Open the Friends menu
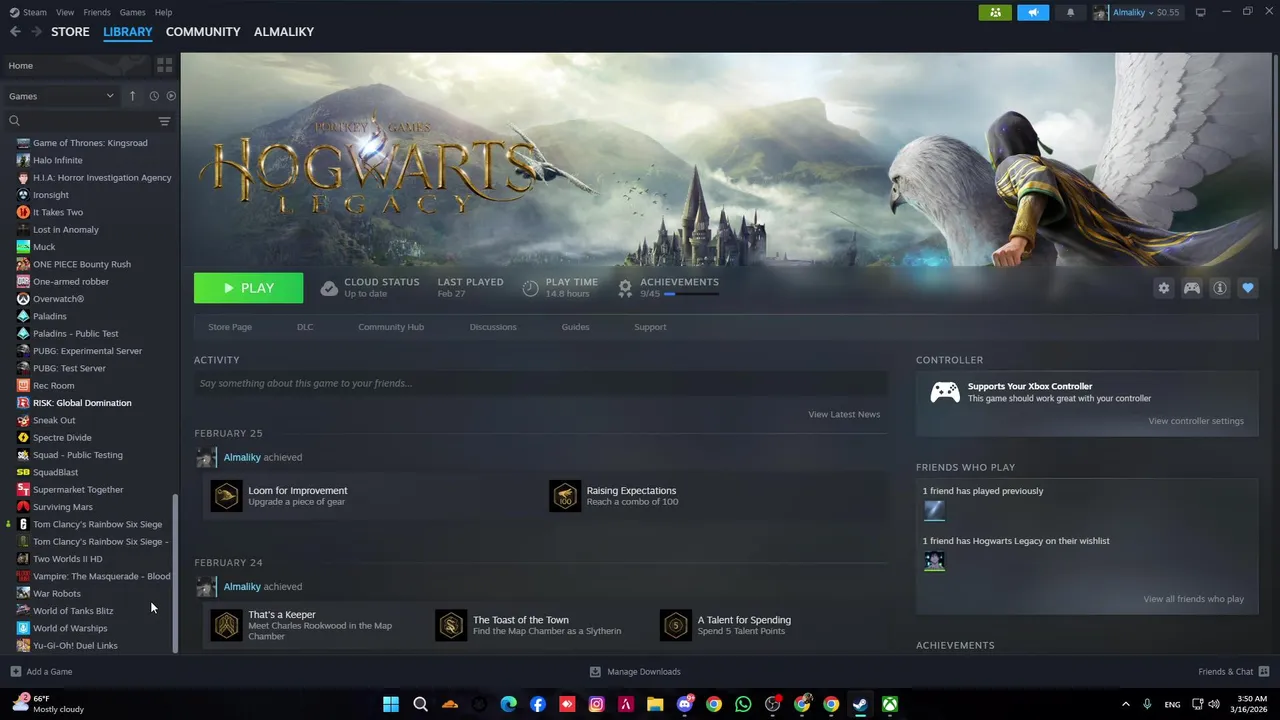 pos(97,12)
